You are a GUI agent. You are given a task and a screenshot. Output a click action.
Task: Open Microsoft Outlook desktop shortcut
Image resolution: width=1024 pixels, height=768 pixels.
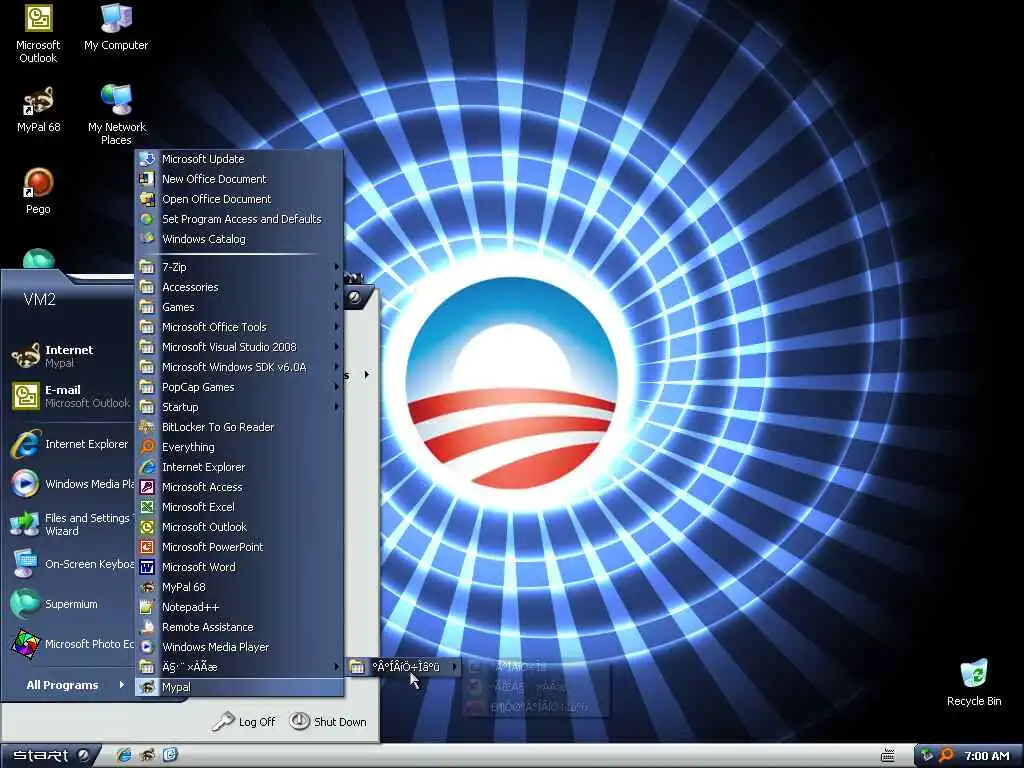(x=38, y=33)
